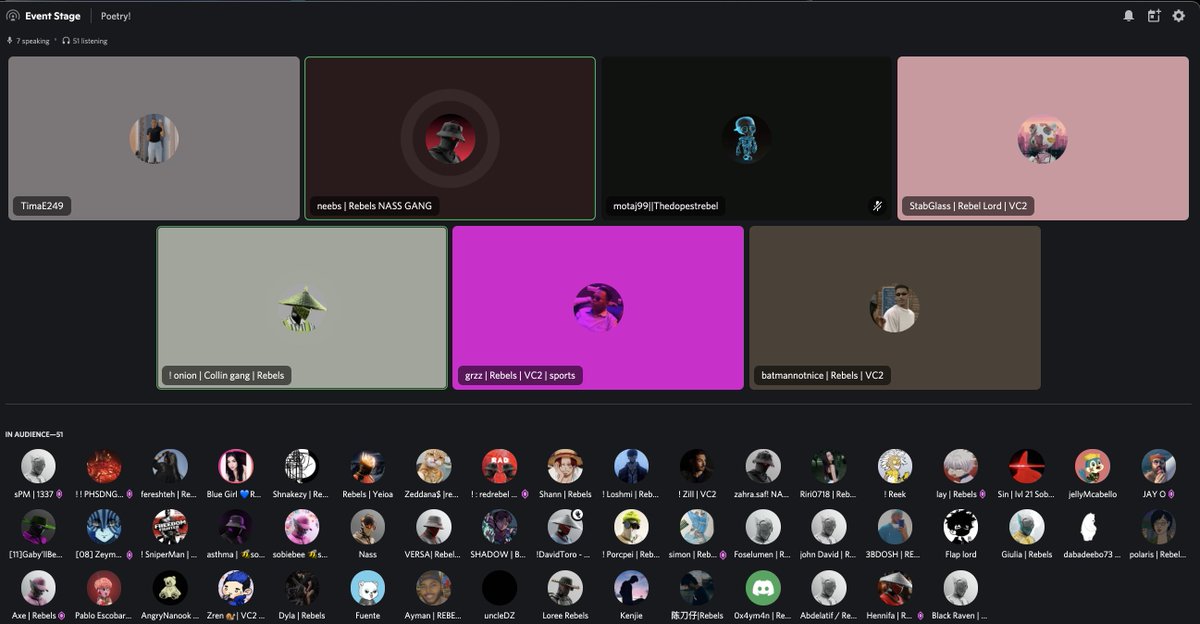The height and width of the screenshot is (624, 1200).
Task: Open Fuente's polar bear avatar
Action: point(368,588)
